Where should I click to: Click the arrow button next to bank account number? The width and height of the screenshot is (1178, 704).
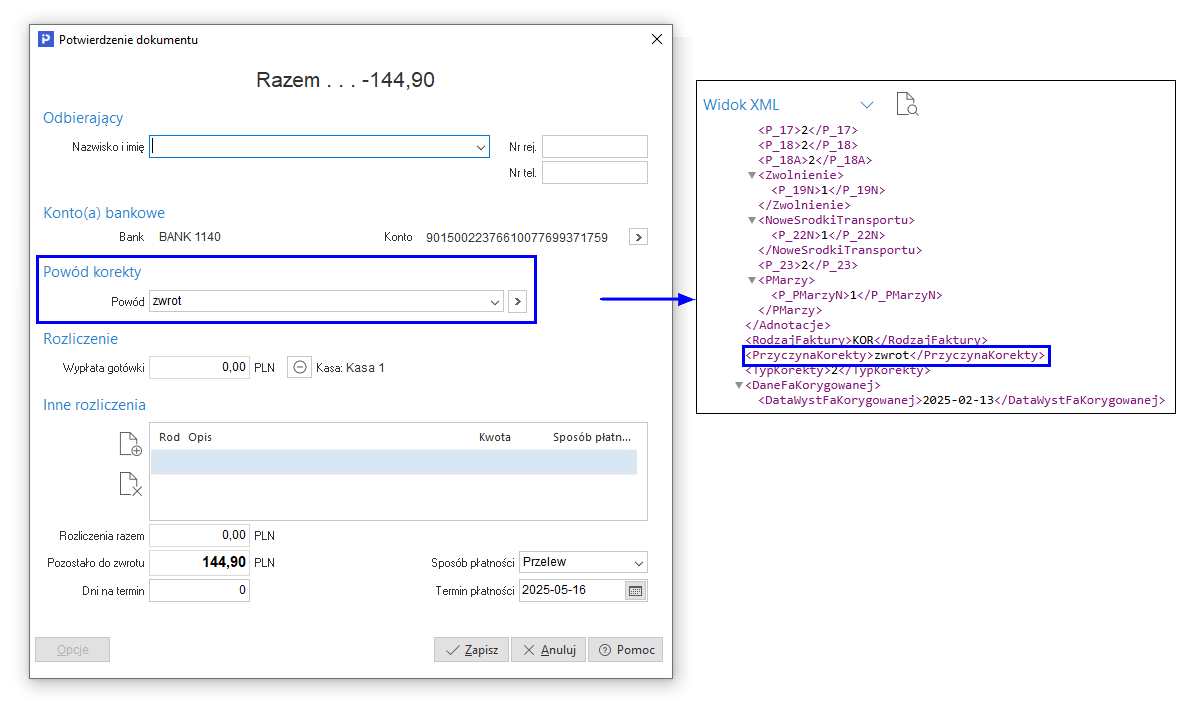(x=639, y=237)
